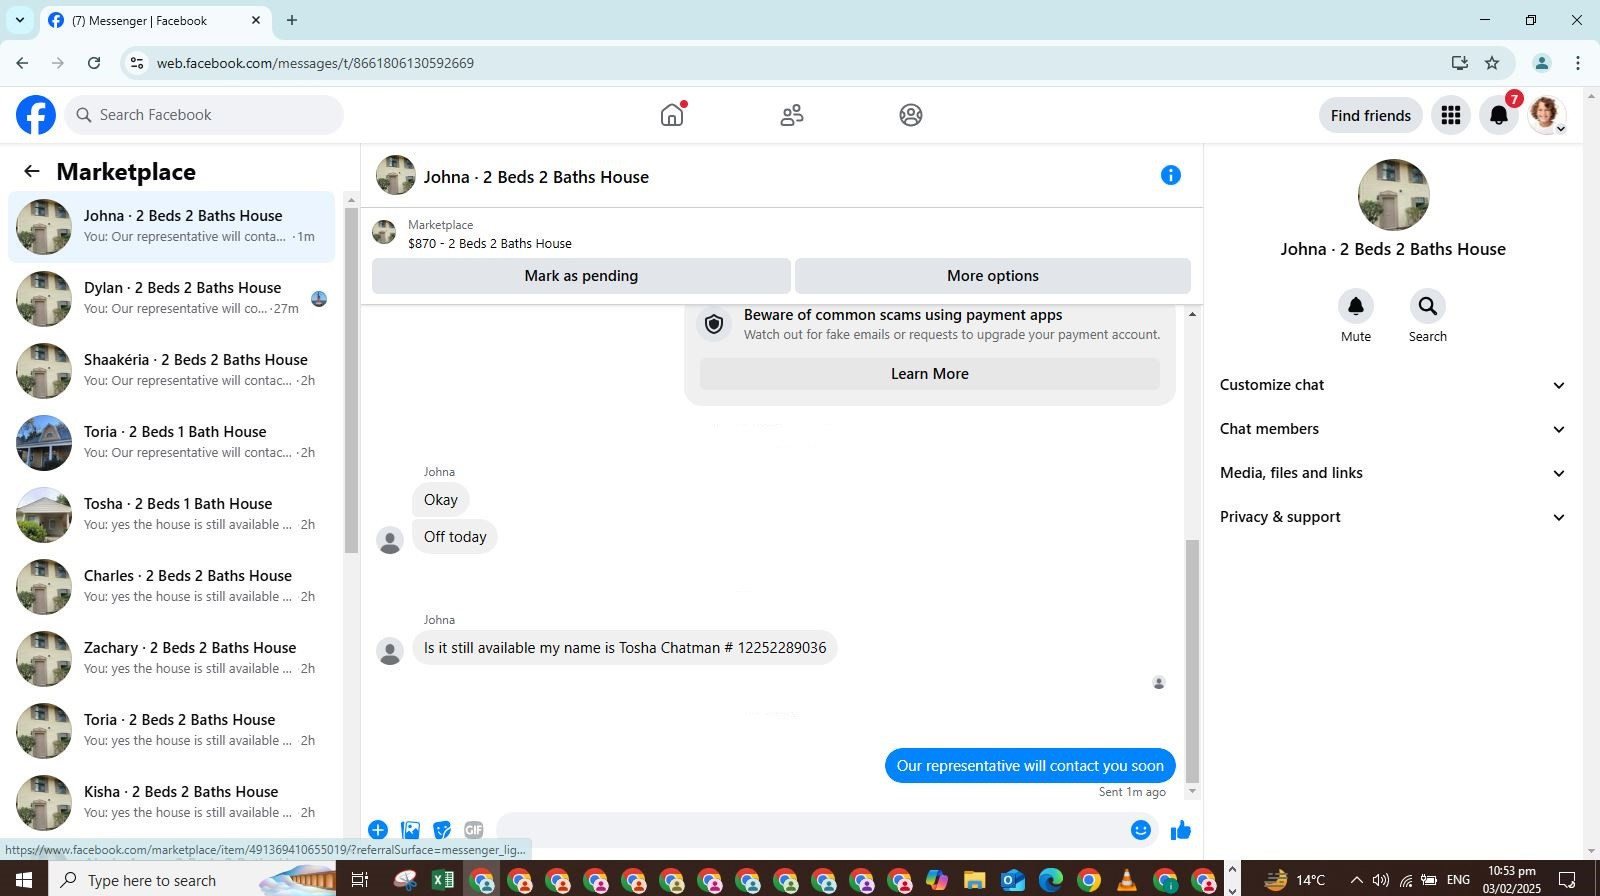The height and width of the screenshot is (896, 1600).
Task: Mute this conversation with the bell icon
Action: click(1356, 306)
